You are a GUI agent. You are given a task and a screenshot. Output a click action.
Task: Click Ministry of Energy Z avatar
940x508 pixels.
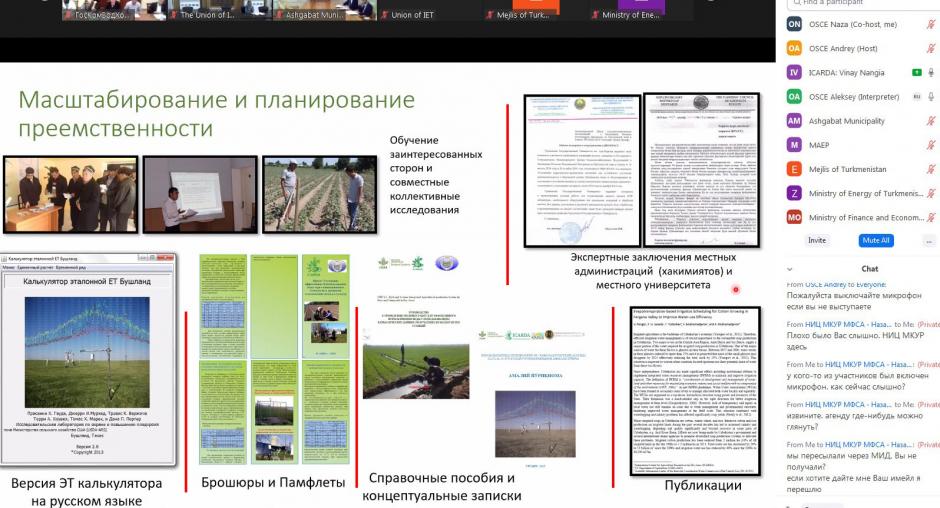[794, 193]
